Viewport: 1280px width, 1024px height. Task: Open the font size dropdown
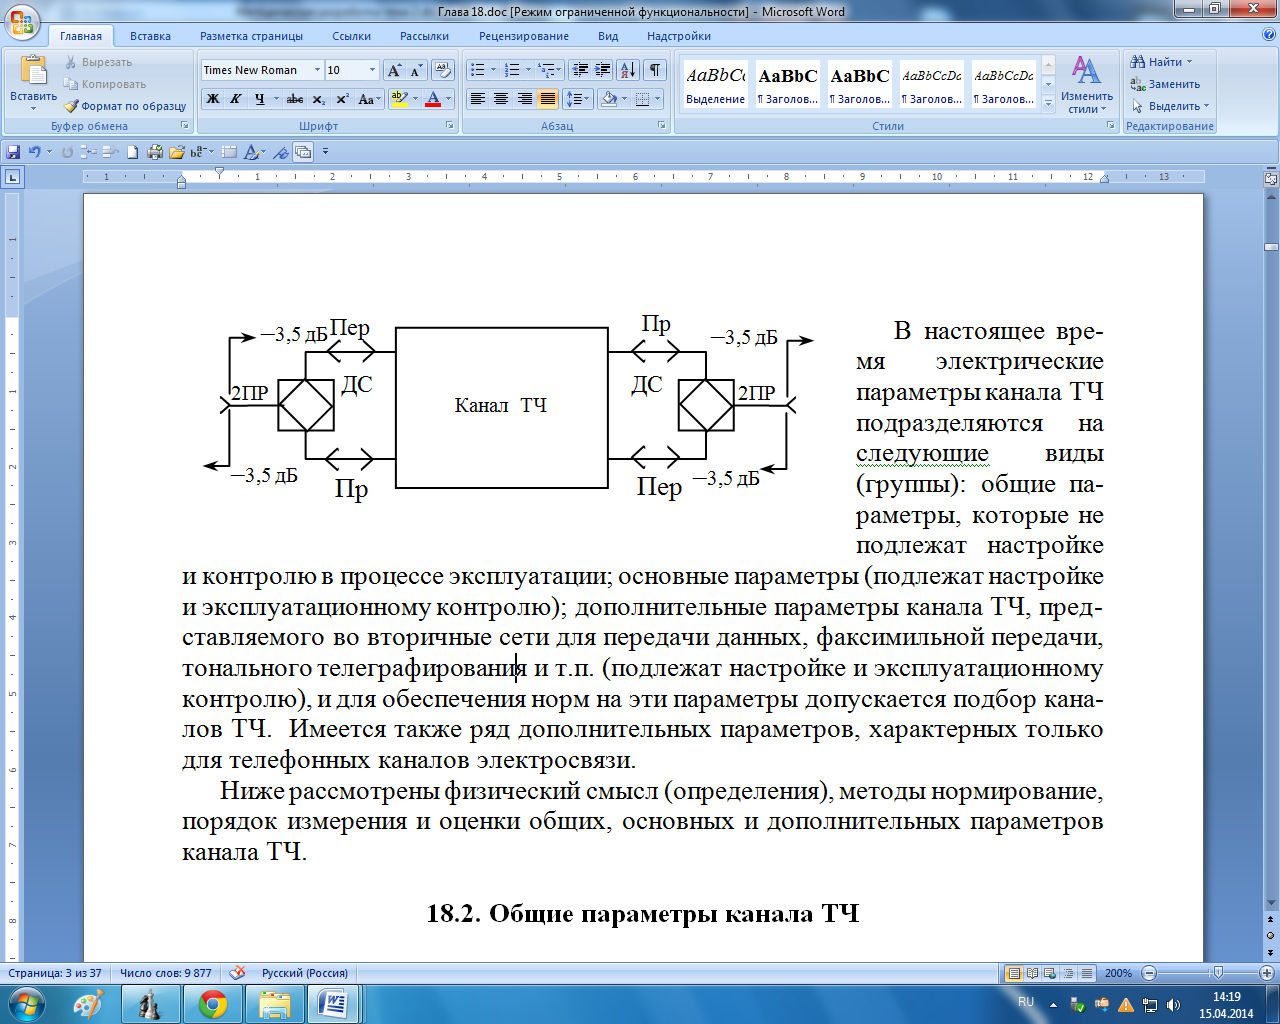click(372, 70)
